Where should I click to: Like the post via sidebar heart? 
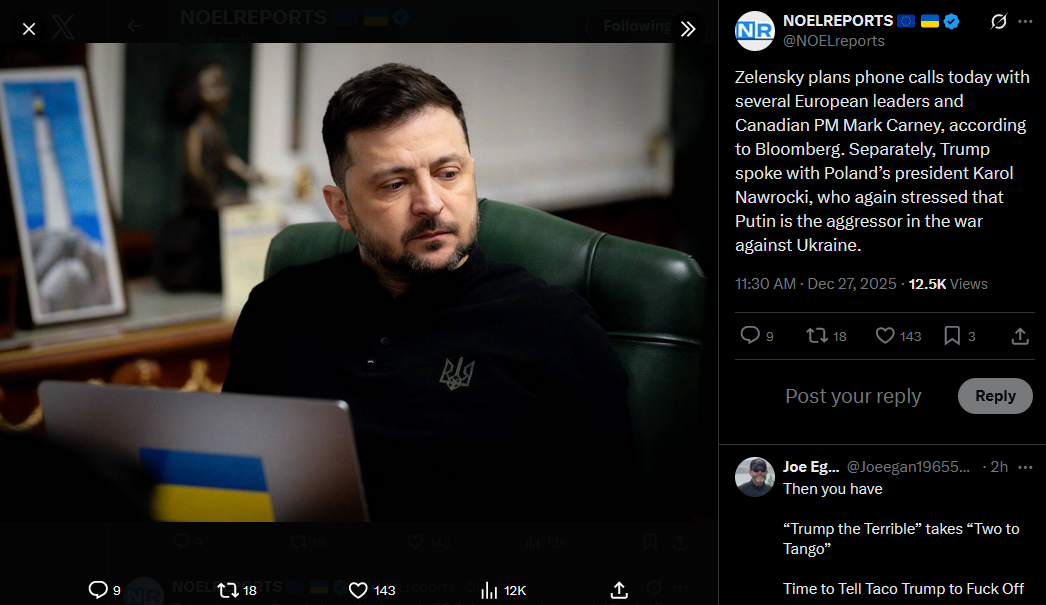(x=885, y=336)
